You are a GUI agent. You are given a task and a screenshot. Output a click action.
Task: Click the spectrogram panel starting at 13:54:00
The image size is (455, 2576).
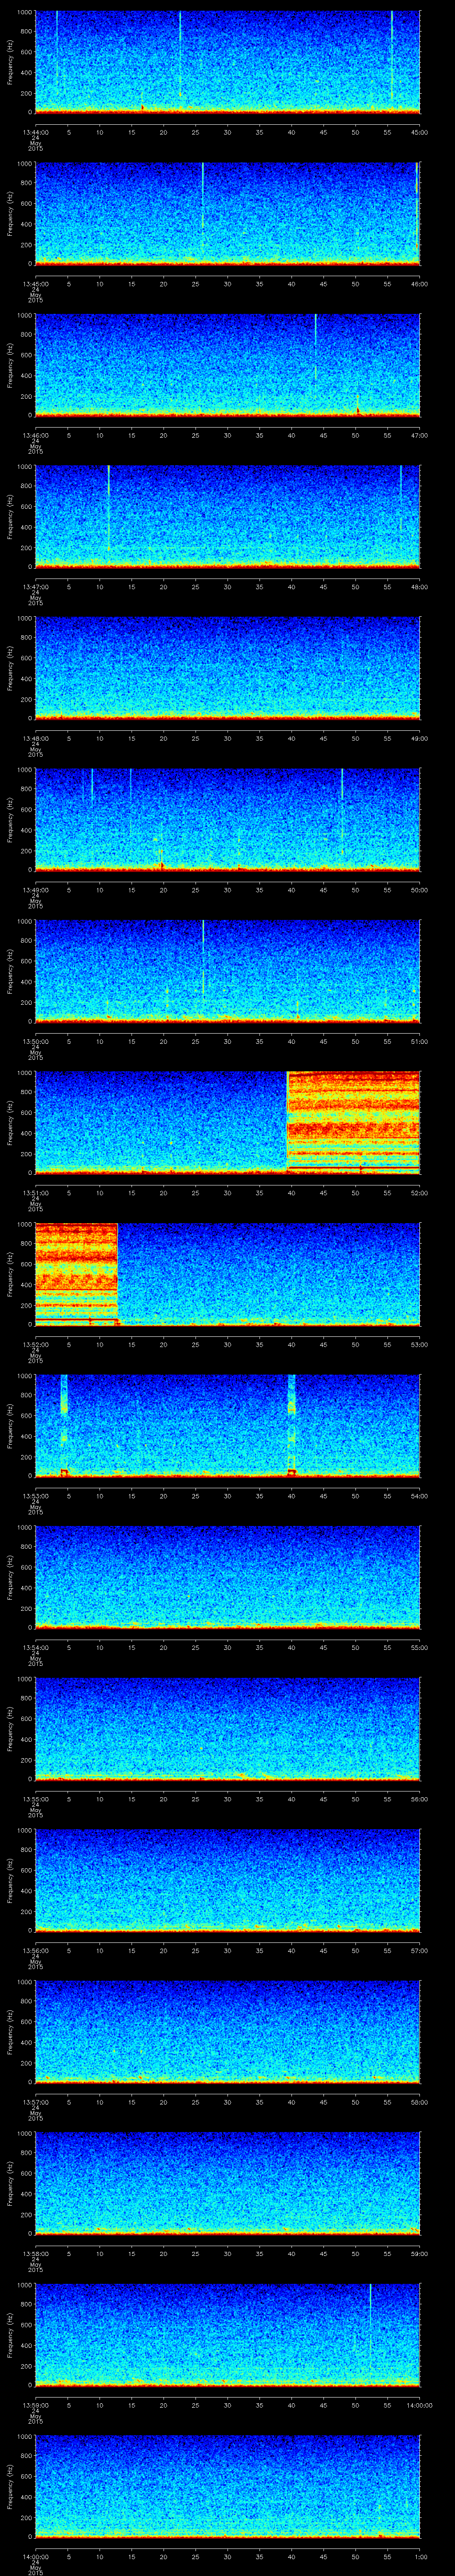pyautogui.click(x=227, y=1577)
